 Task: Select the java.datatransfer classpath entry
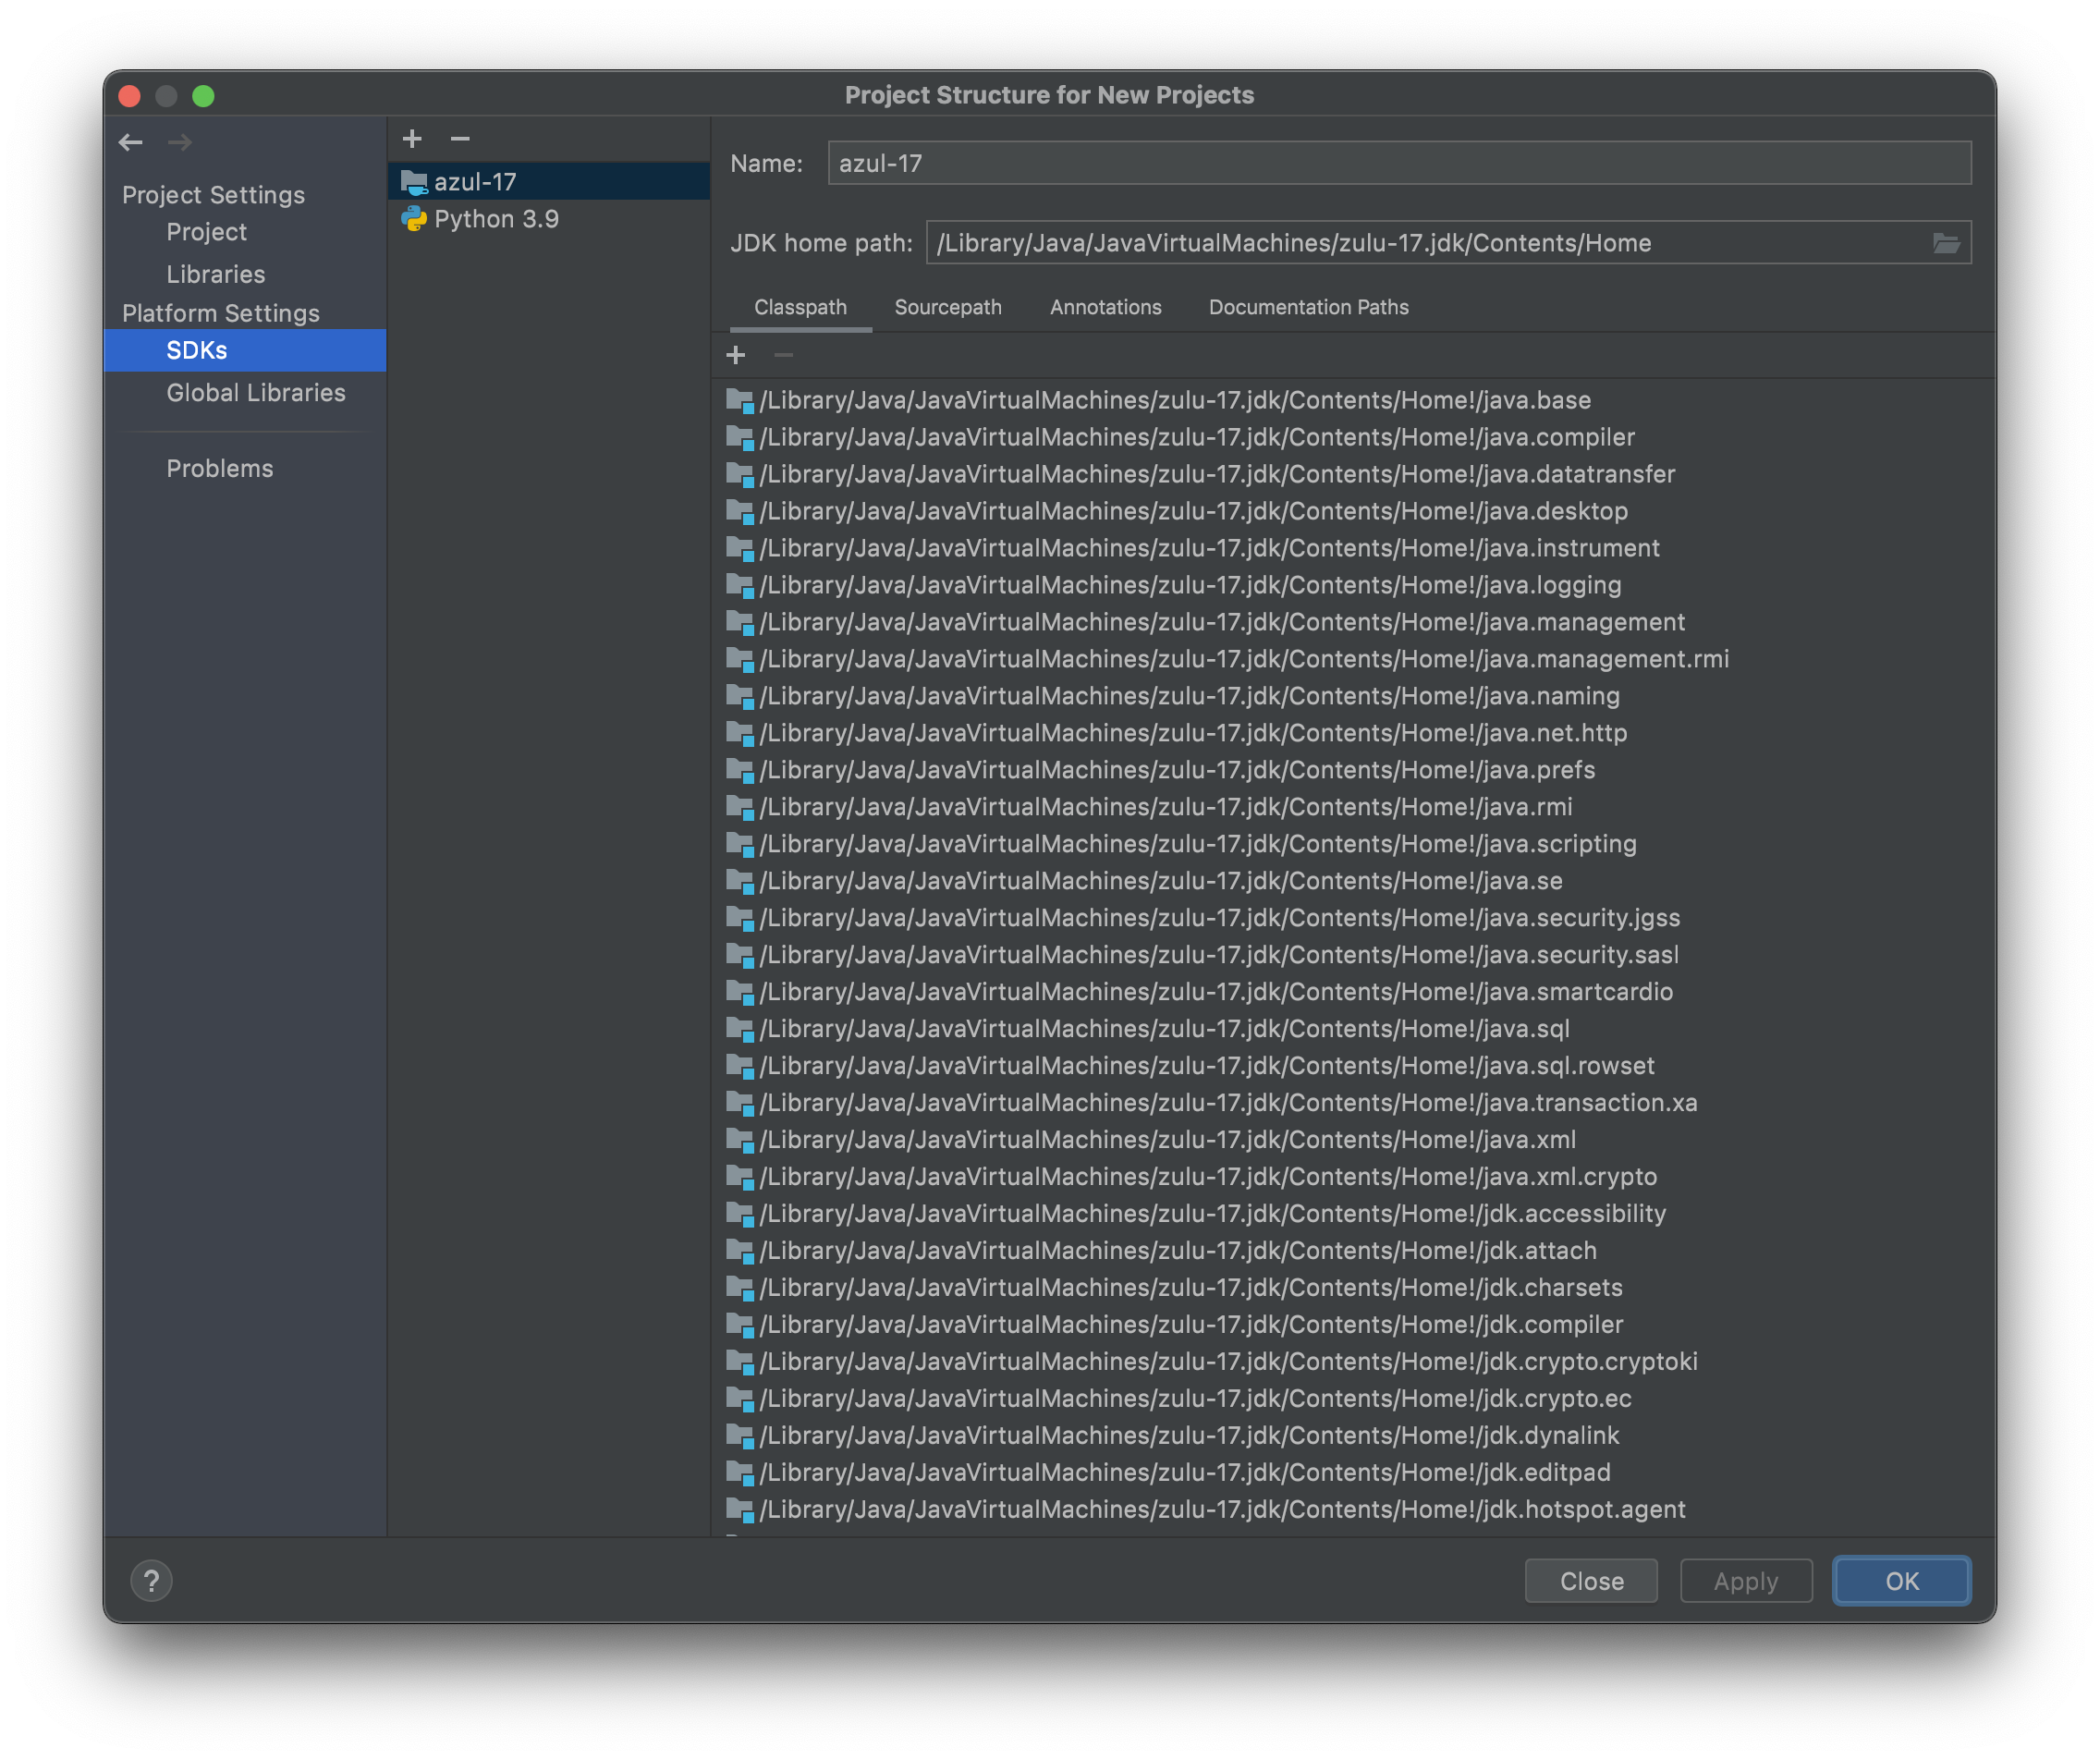tap(1352, 474)
